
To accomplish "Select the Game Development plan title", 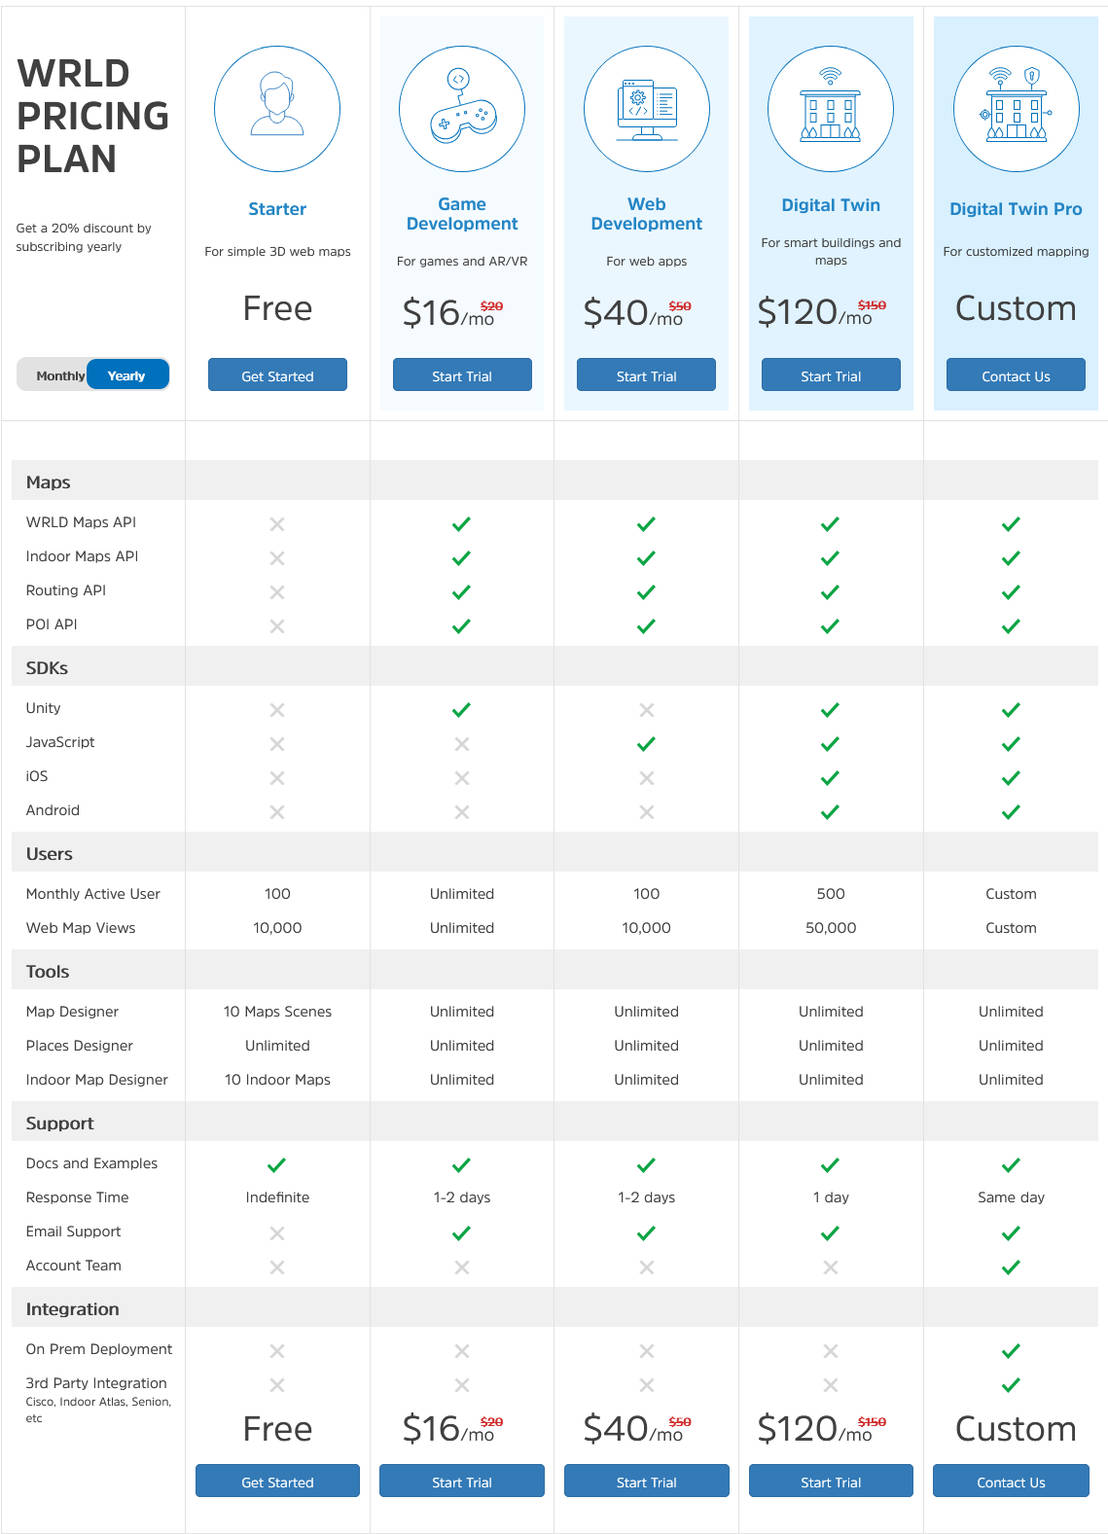I will pos(462,214).
